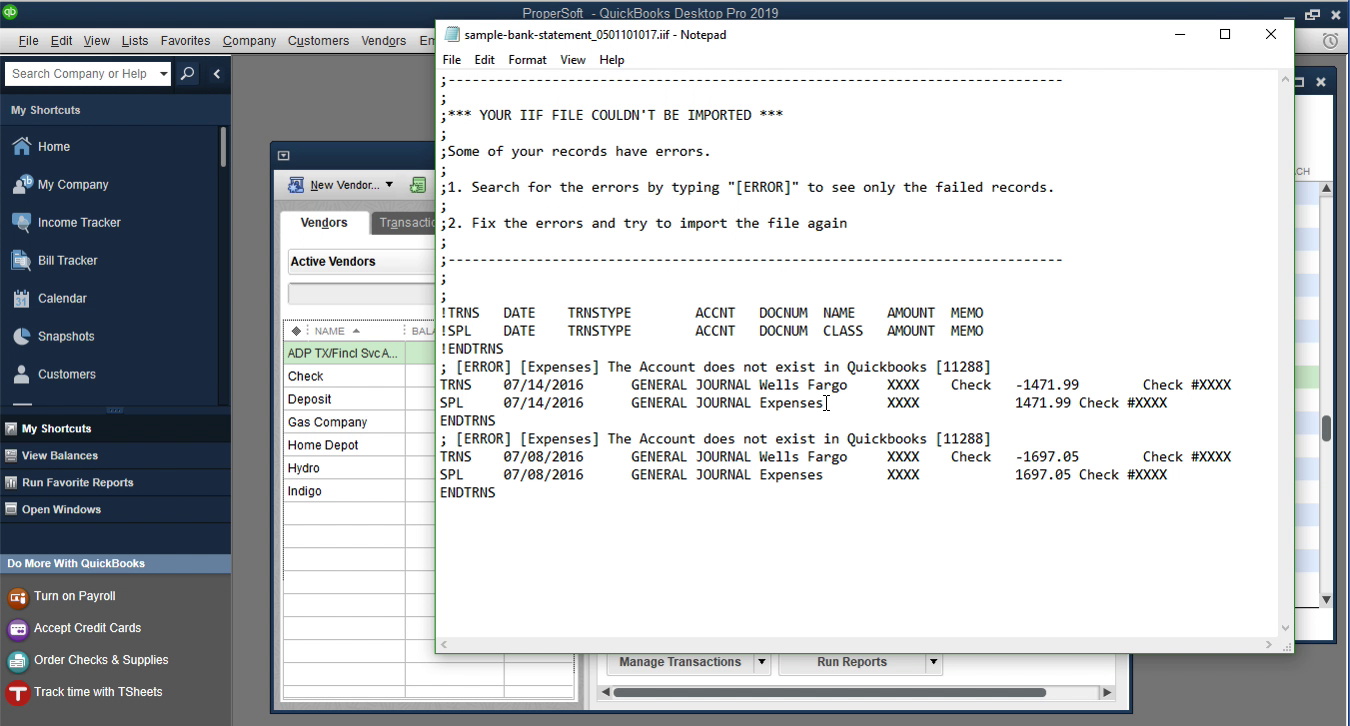The image size is (1350, 726).
Task: Open QuickBooks Lists menu
Action: click(135, 41)
